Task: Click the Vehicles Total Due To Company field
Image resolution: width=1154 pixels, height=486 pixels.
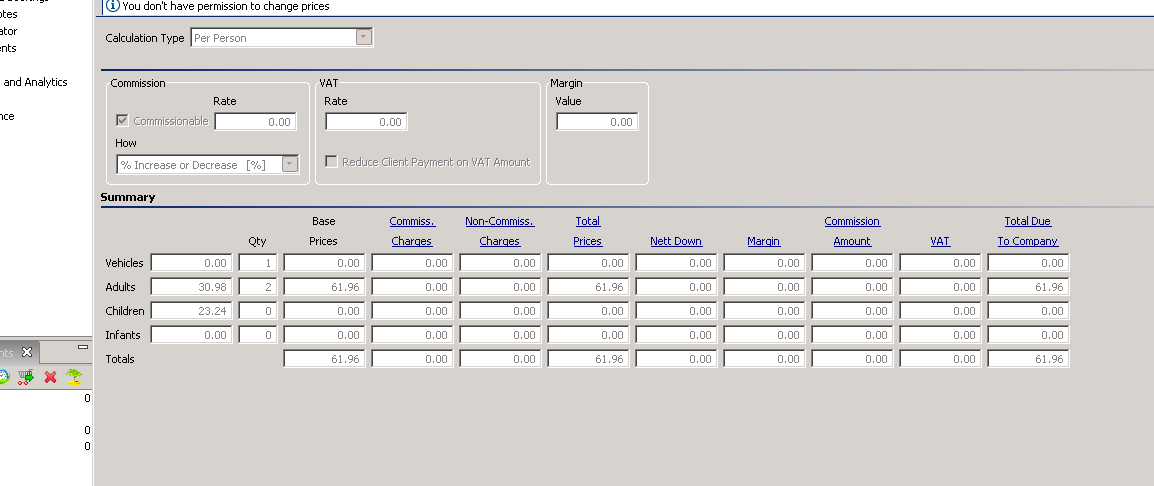Action: [x=1028, y=263]
